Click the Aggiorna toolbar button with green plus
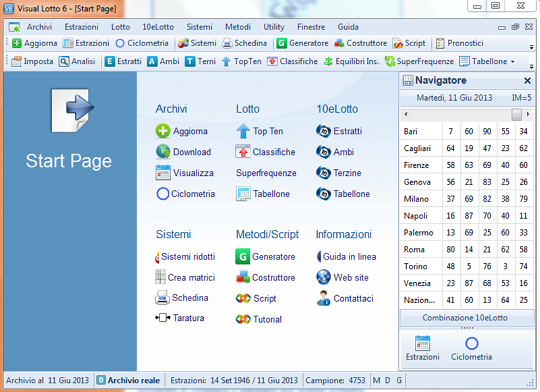Viewport: 540px width, 392px height. [x=34, y=43]
